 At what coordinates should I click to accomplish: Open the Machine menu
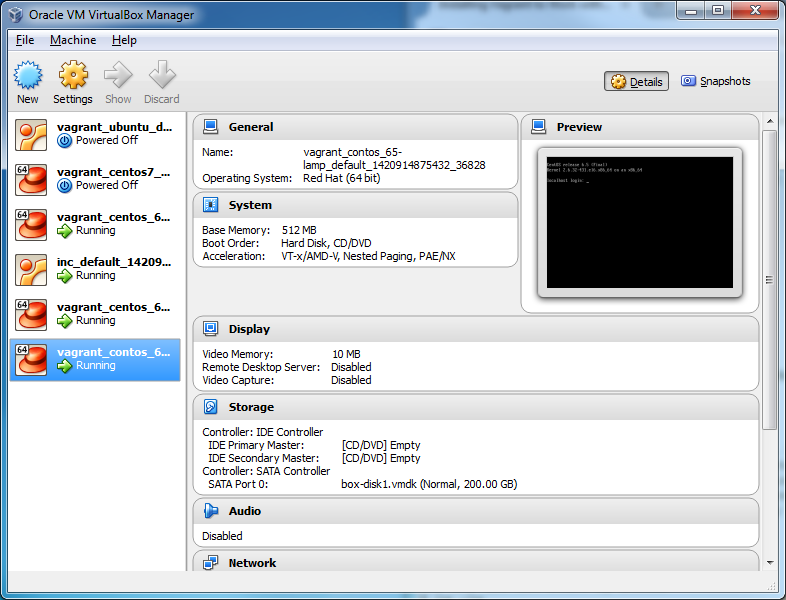(x=73, y=40)
